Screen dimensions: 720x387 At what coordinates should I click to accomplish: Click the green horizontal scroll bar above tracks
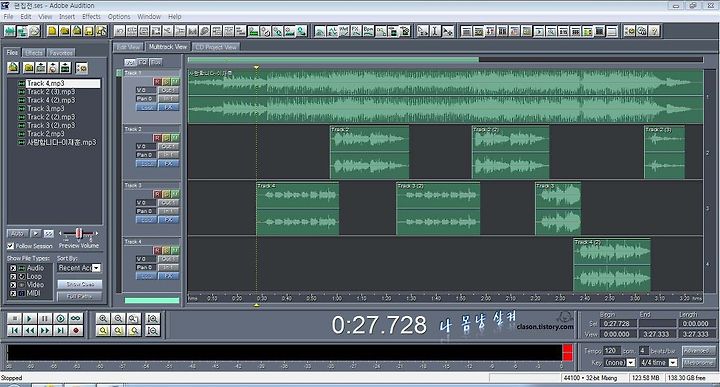pyautogui.click(x=333, y=60)
